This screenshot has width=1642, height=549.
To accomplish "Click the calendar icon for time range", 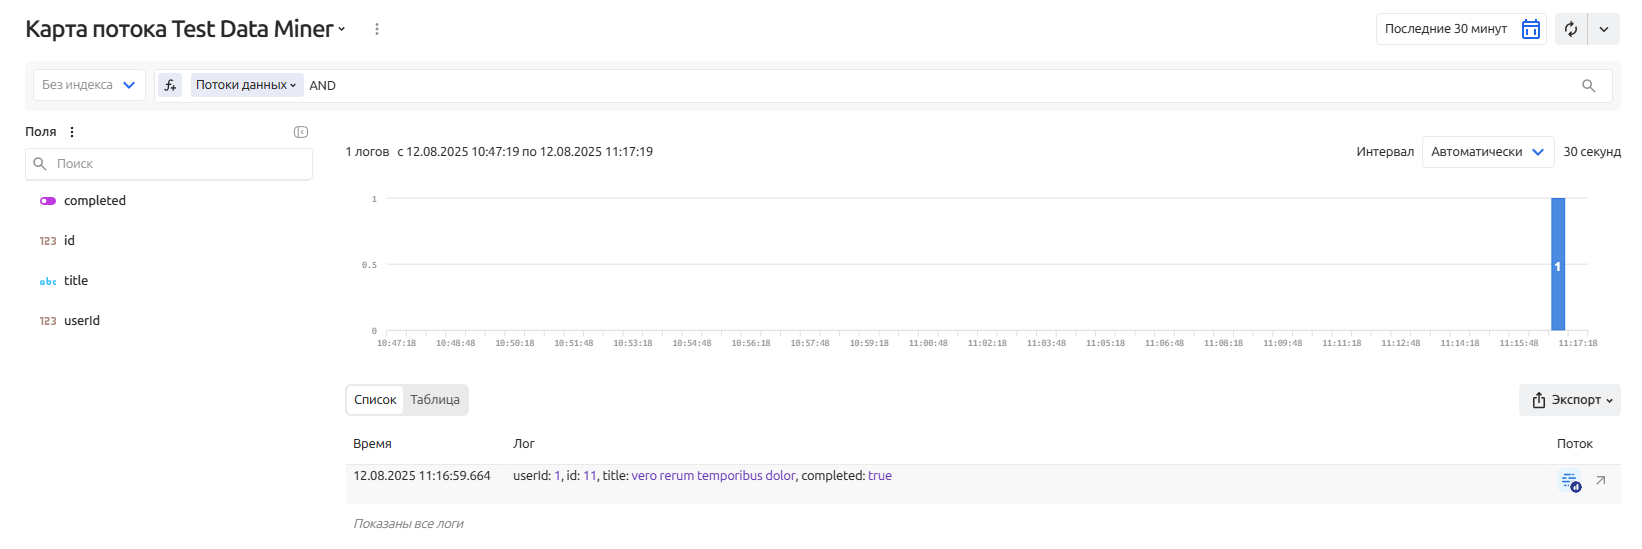I will [1530, 29].
